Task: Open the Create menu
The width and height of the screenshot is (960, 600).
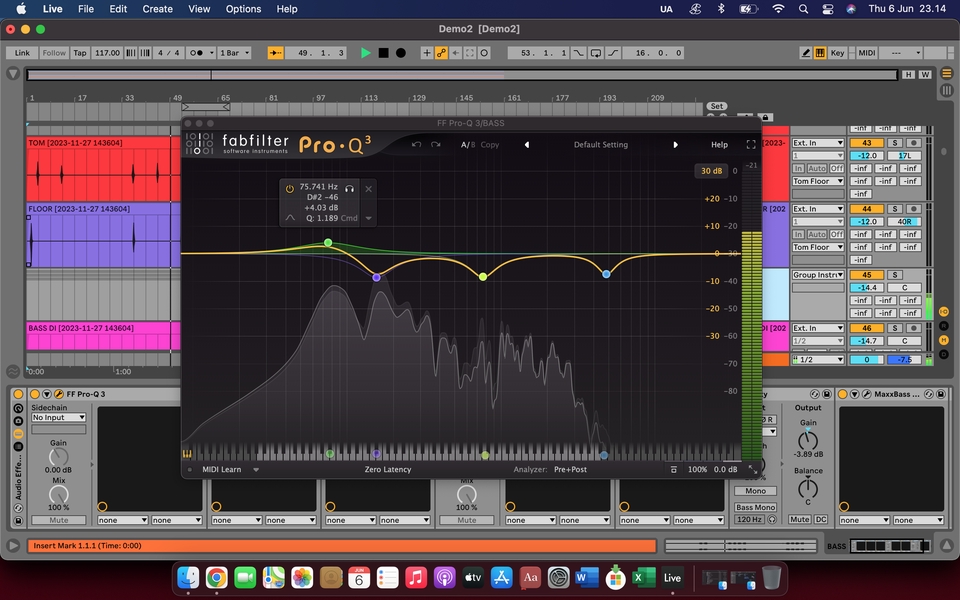Action: (157, 9)
